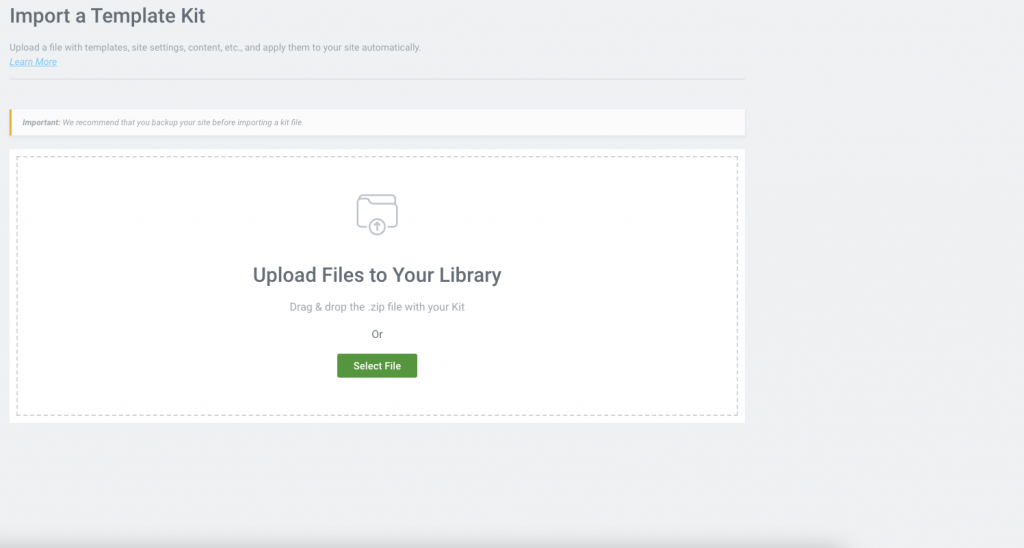Click the 'Drag & drop the .zip file' text
Screen dimensions: 1024x548
(377, 307)
